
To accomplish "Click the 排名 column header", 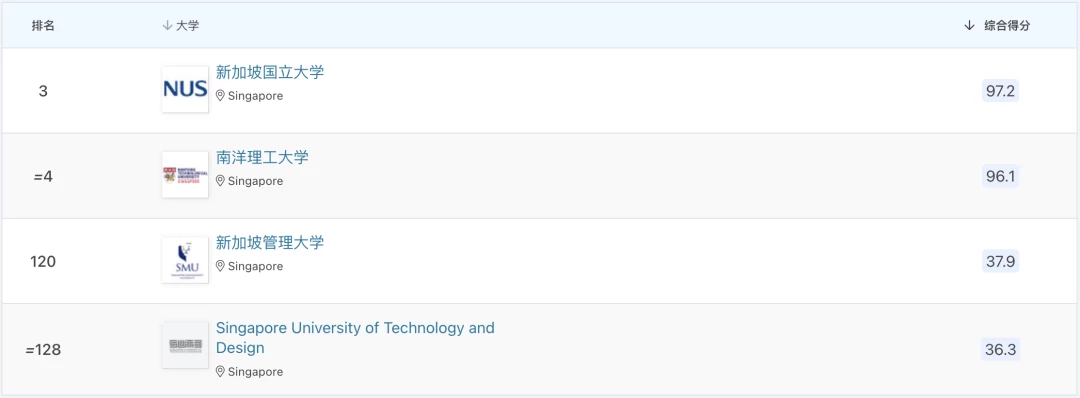I will [43, 25].
